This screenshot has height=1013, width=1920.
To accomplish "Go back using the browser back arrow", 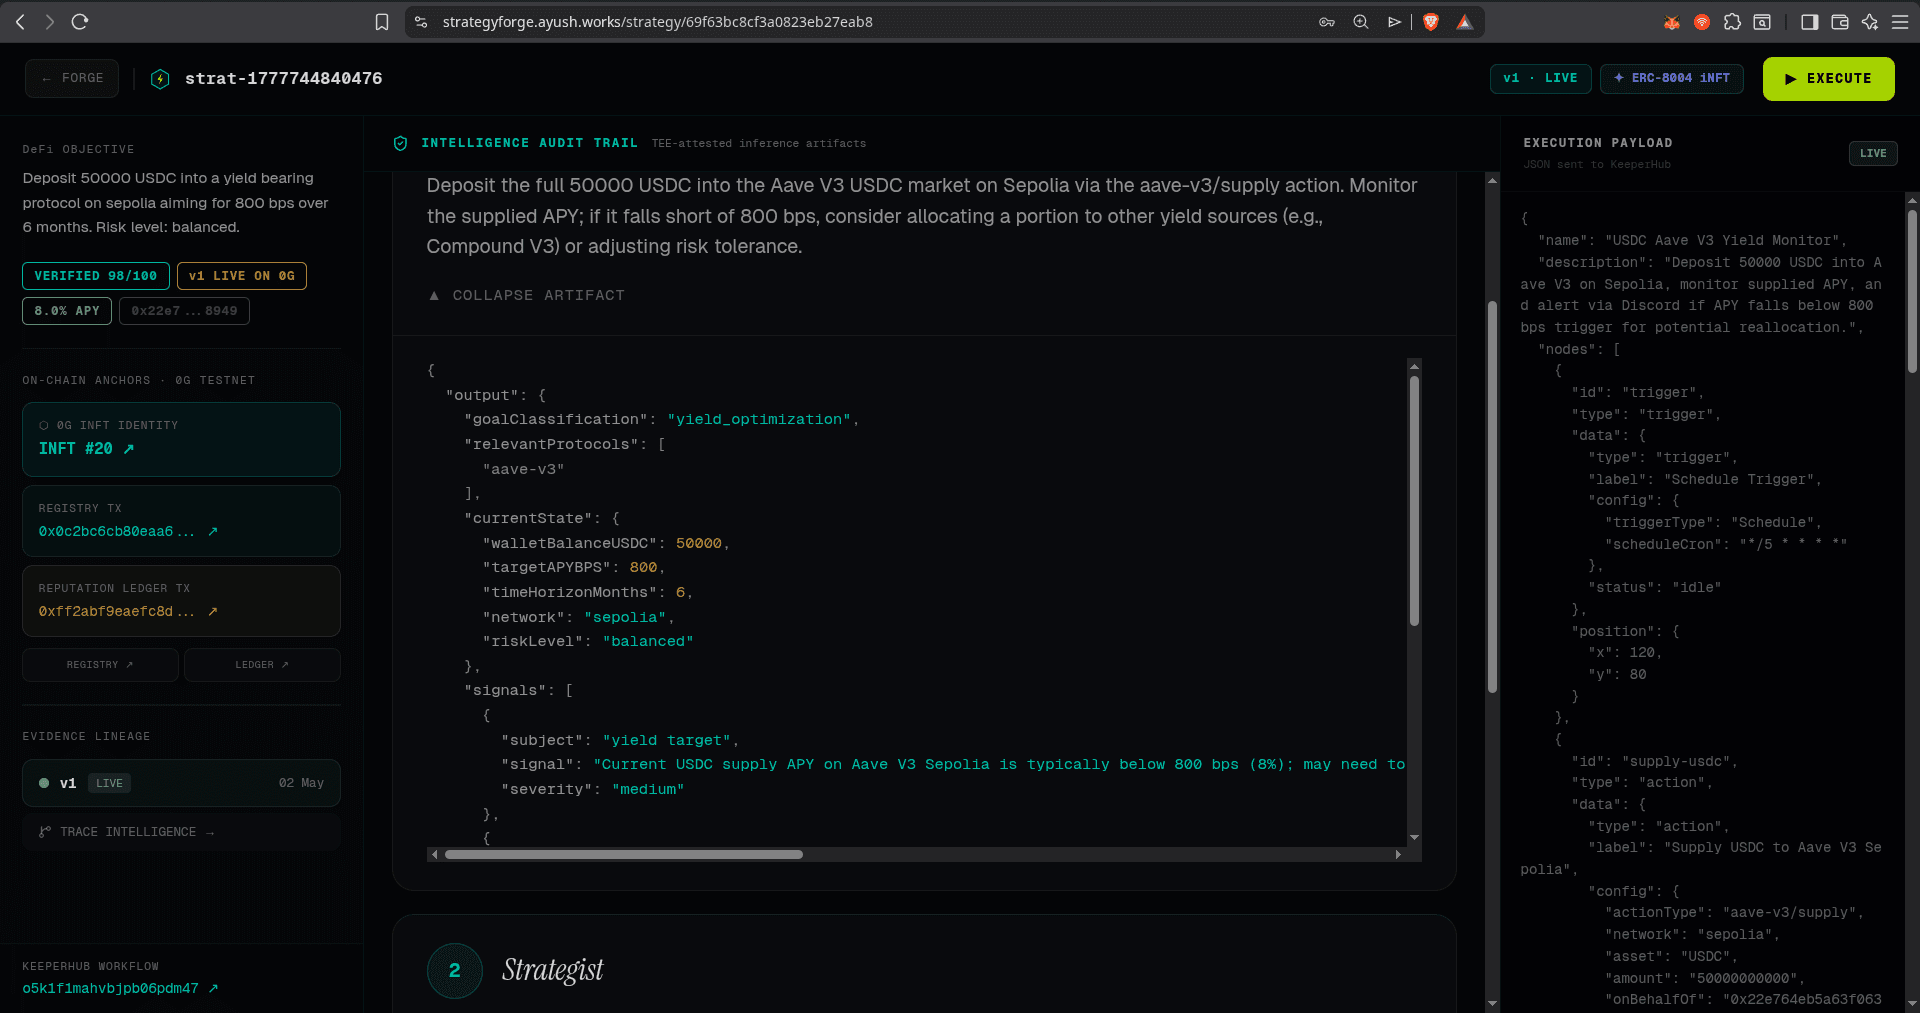I will [x=20, y=22].
